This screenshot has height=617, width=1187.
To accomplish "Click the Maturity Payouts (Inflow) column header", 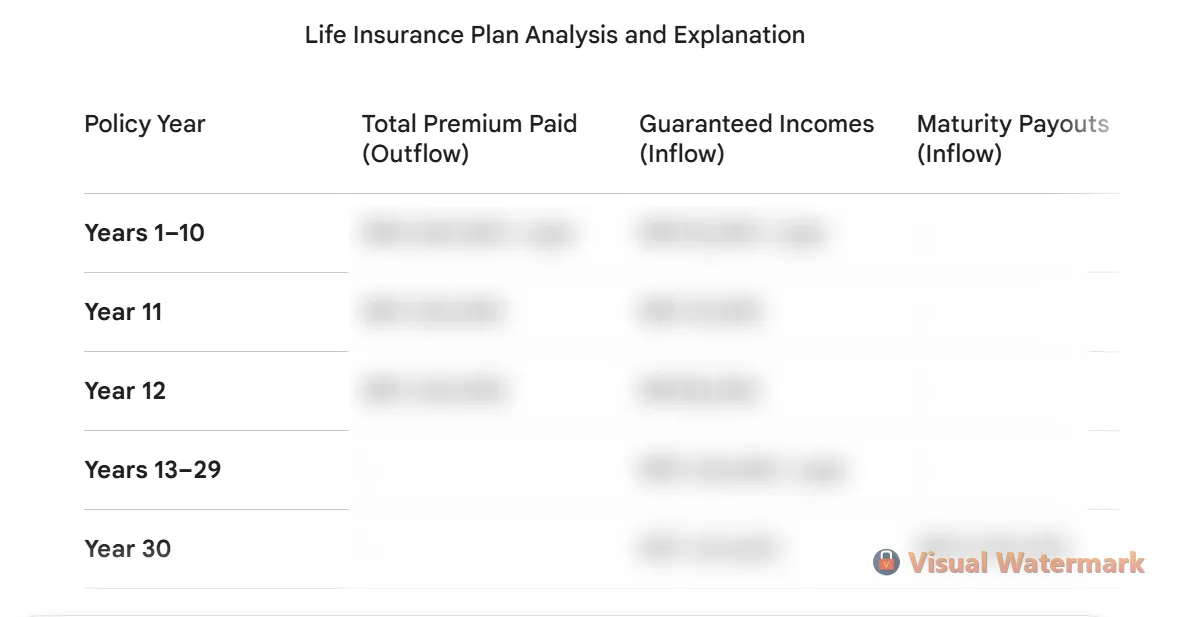I will point(1012,138).
